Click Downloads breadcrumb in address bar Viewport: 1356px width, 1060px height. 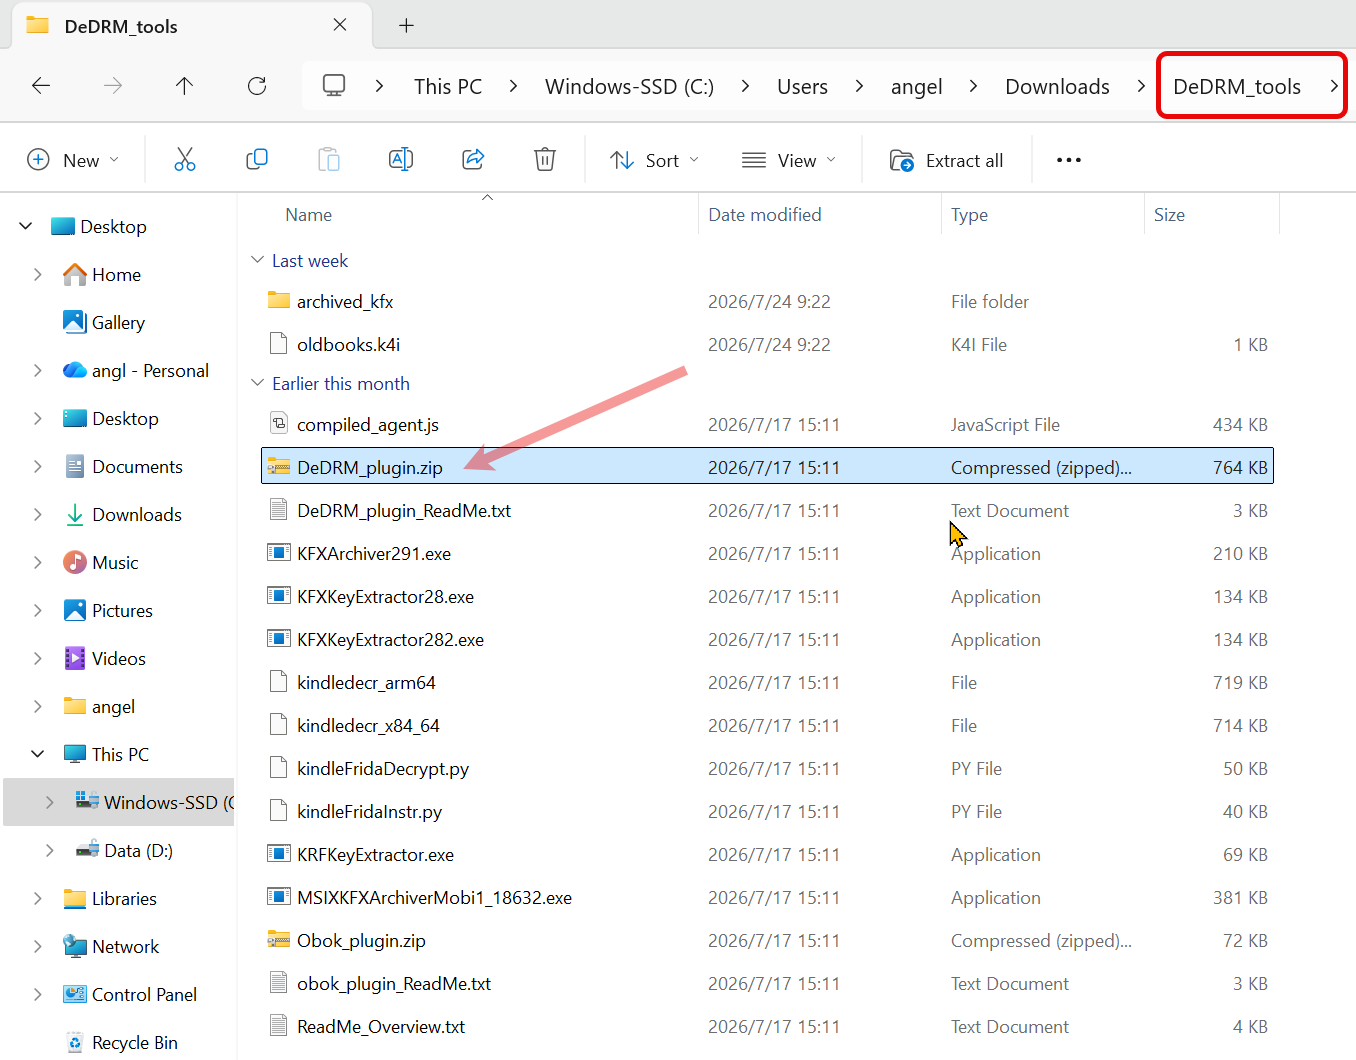[1057, 87]
